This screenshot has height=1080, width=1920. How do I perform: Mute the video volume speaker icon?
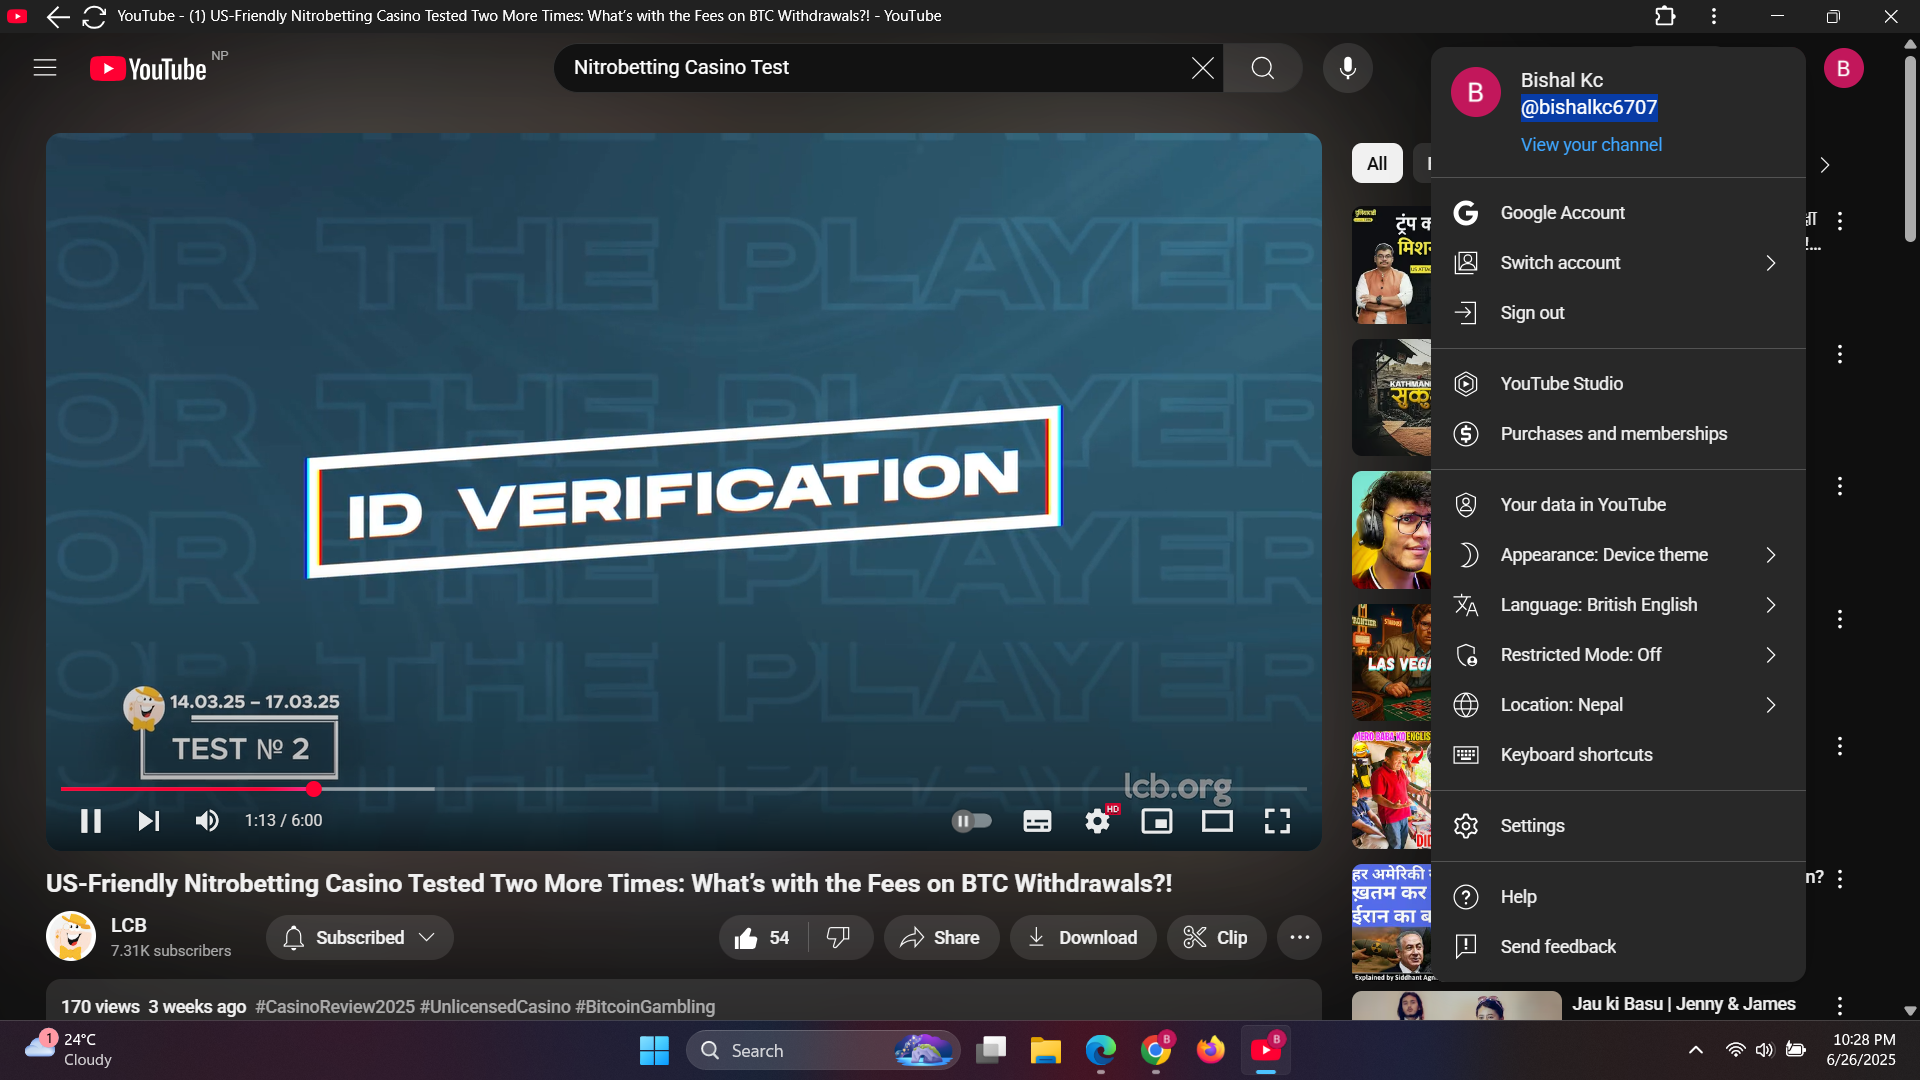207,821
